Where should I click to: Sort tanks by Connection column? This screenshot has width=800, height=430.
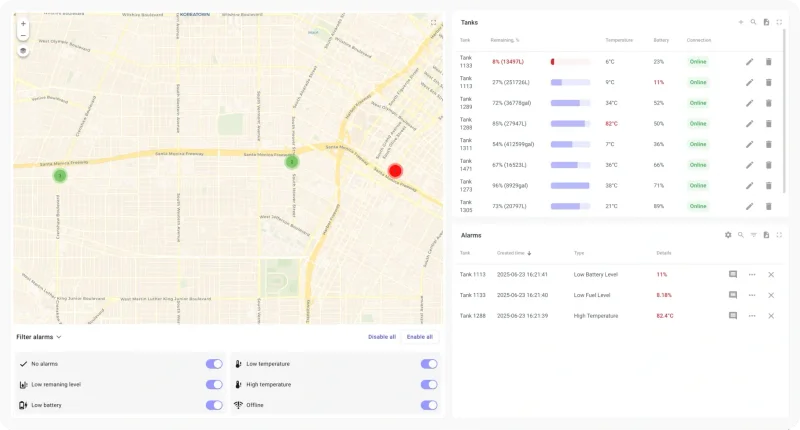(x=698, y=40)
